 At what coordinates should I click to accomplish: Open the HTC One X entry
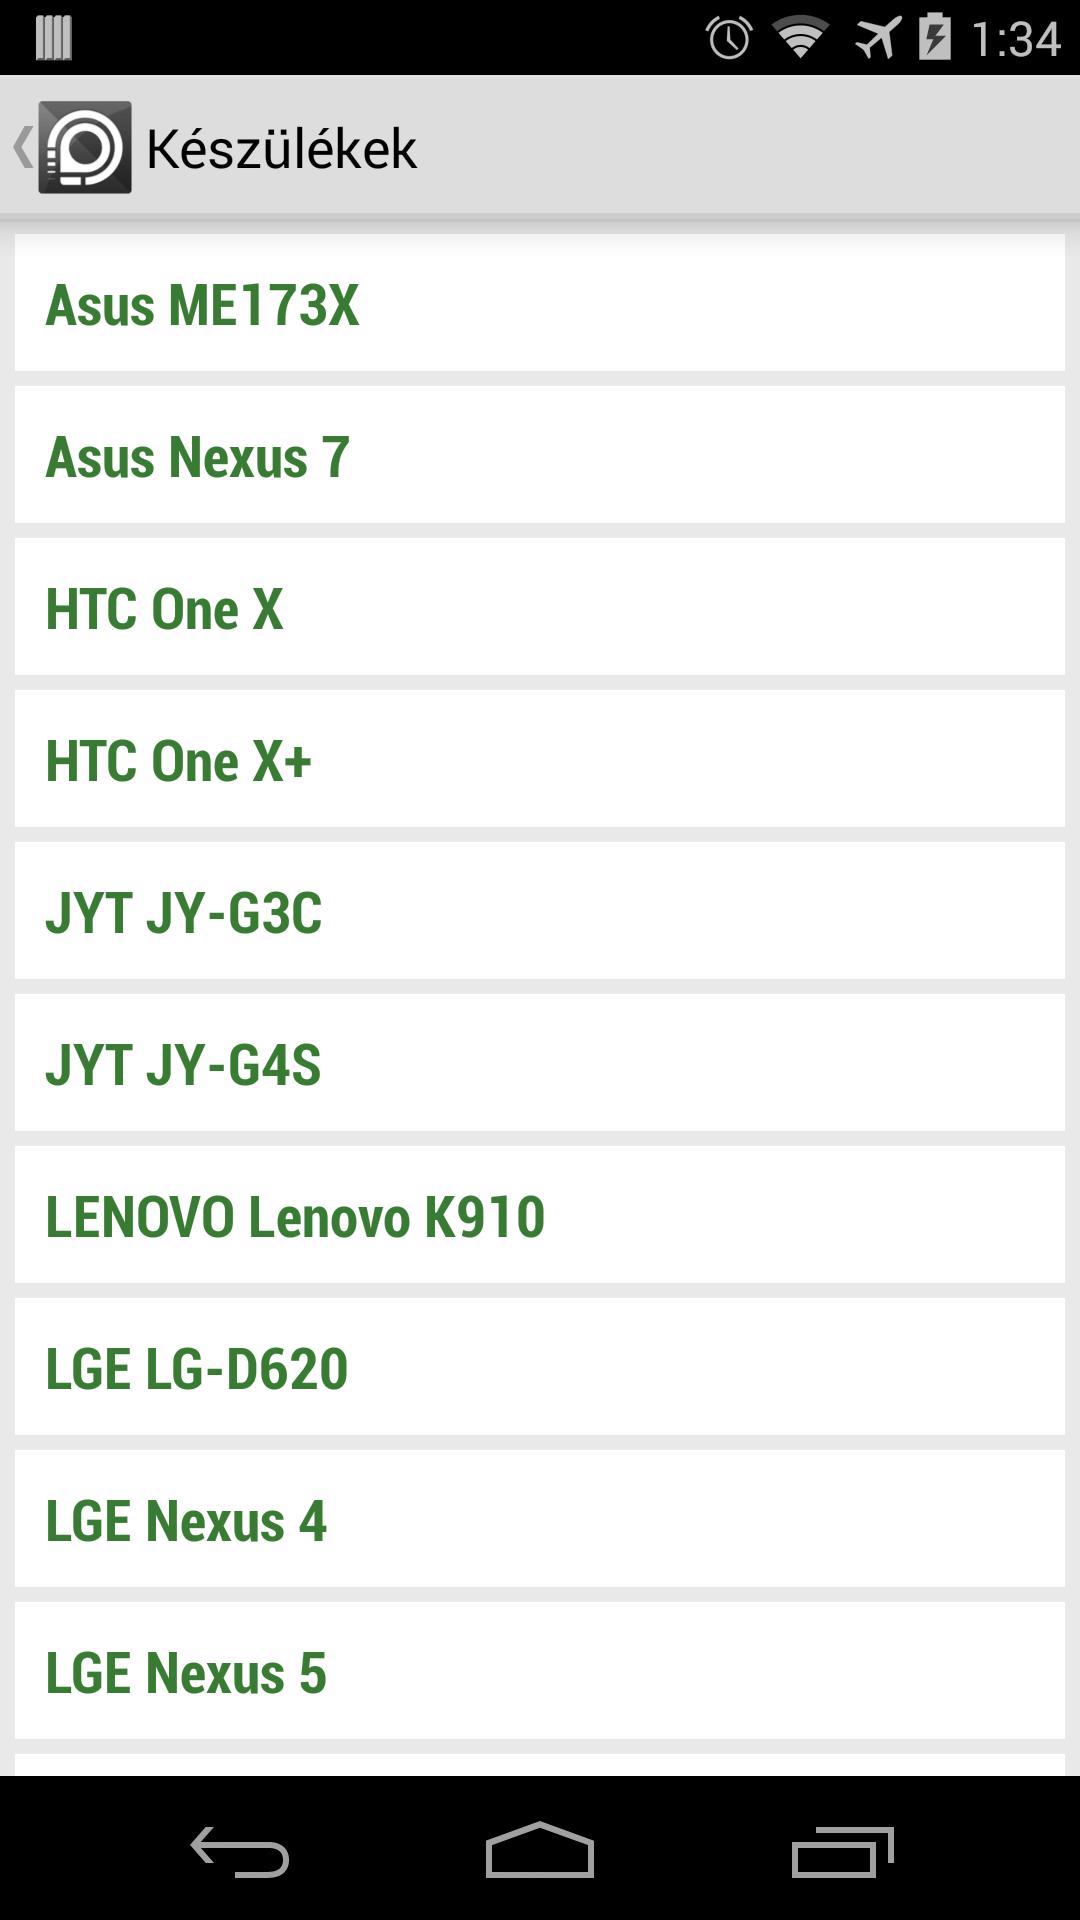[540, 607]
